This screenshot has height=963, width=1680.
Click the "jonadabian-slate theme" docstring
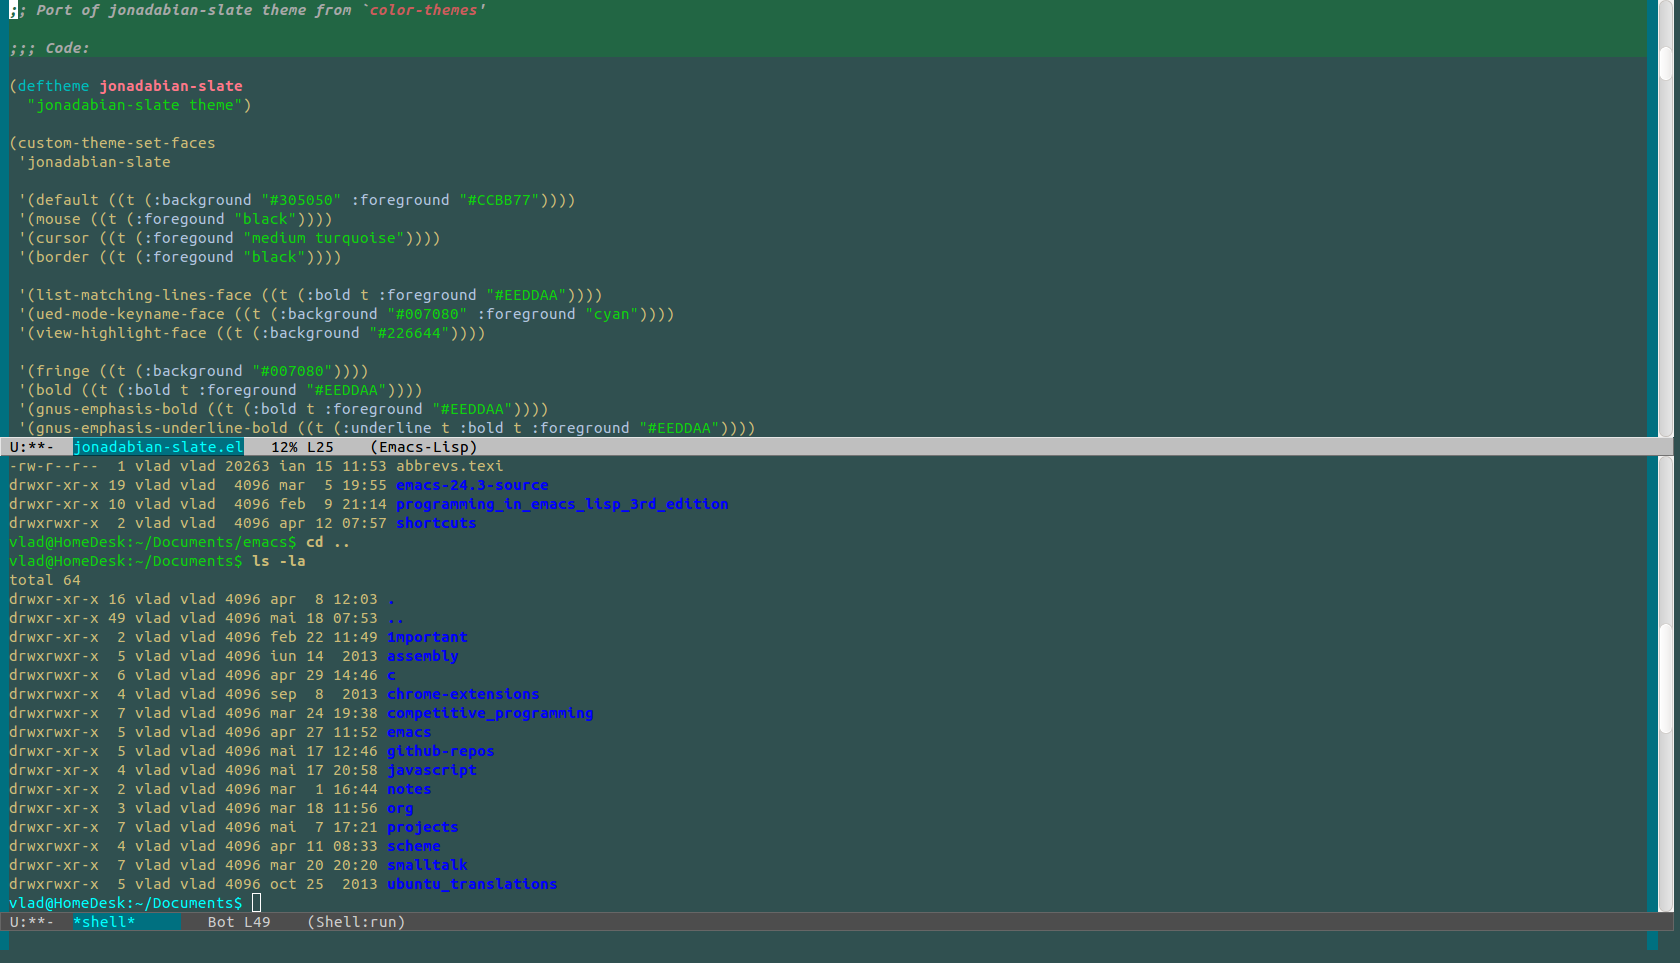135,105
